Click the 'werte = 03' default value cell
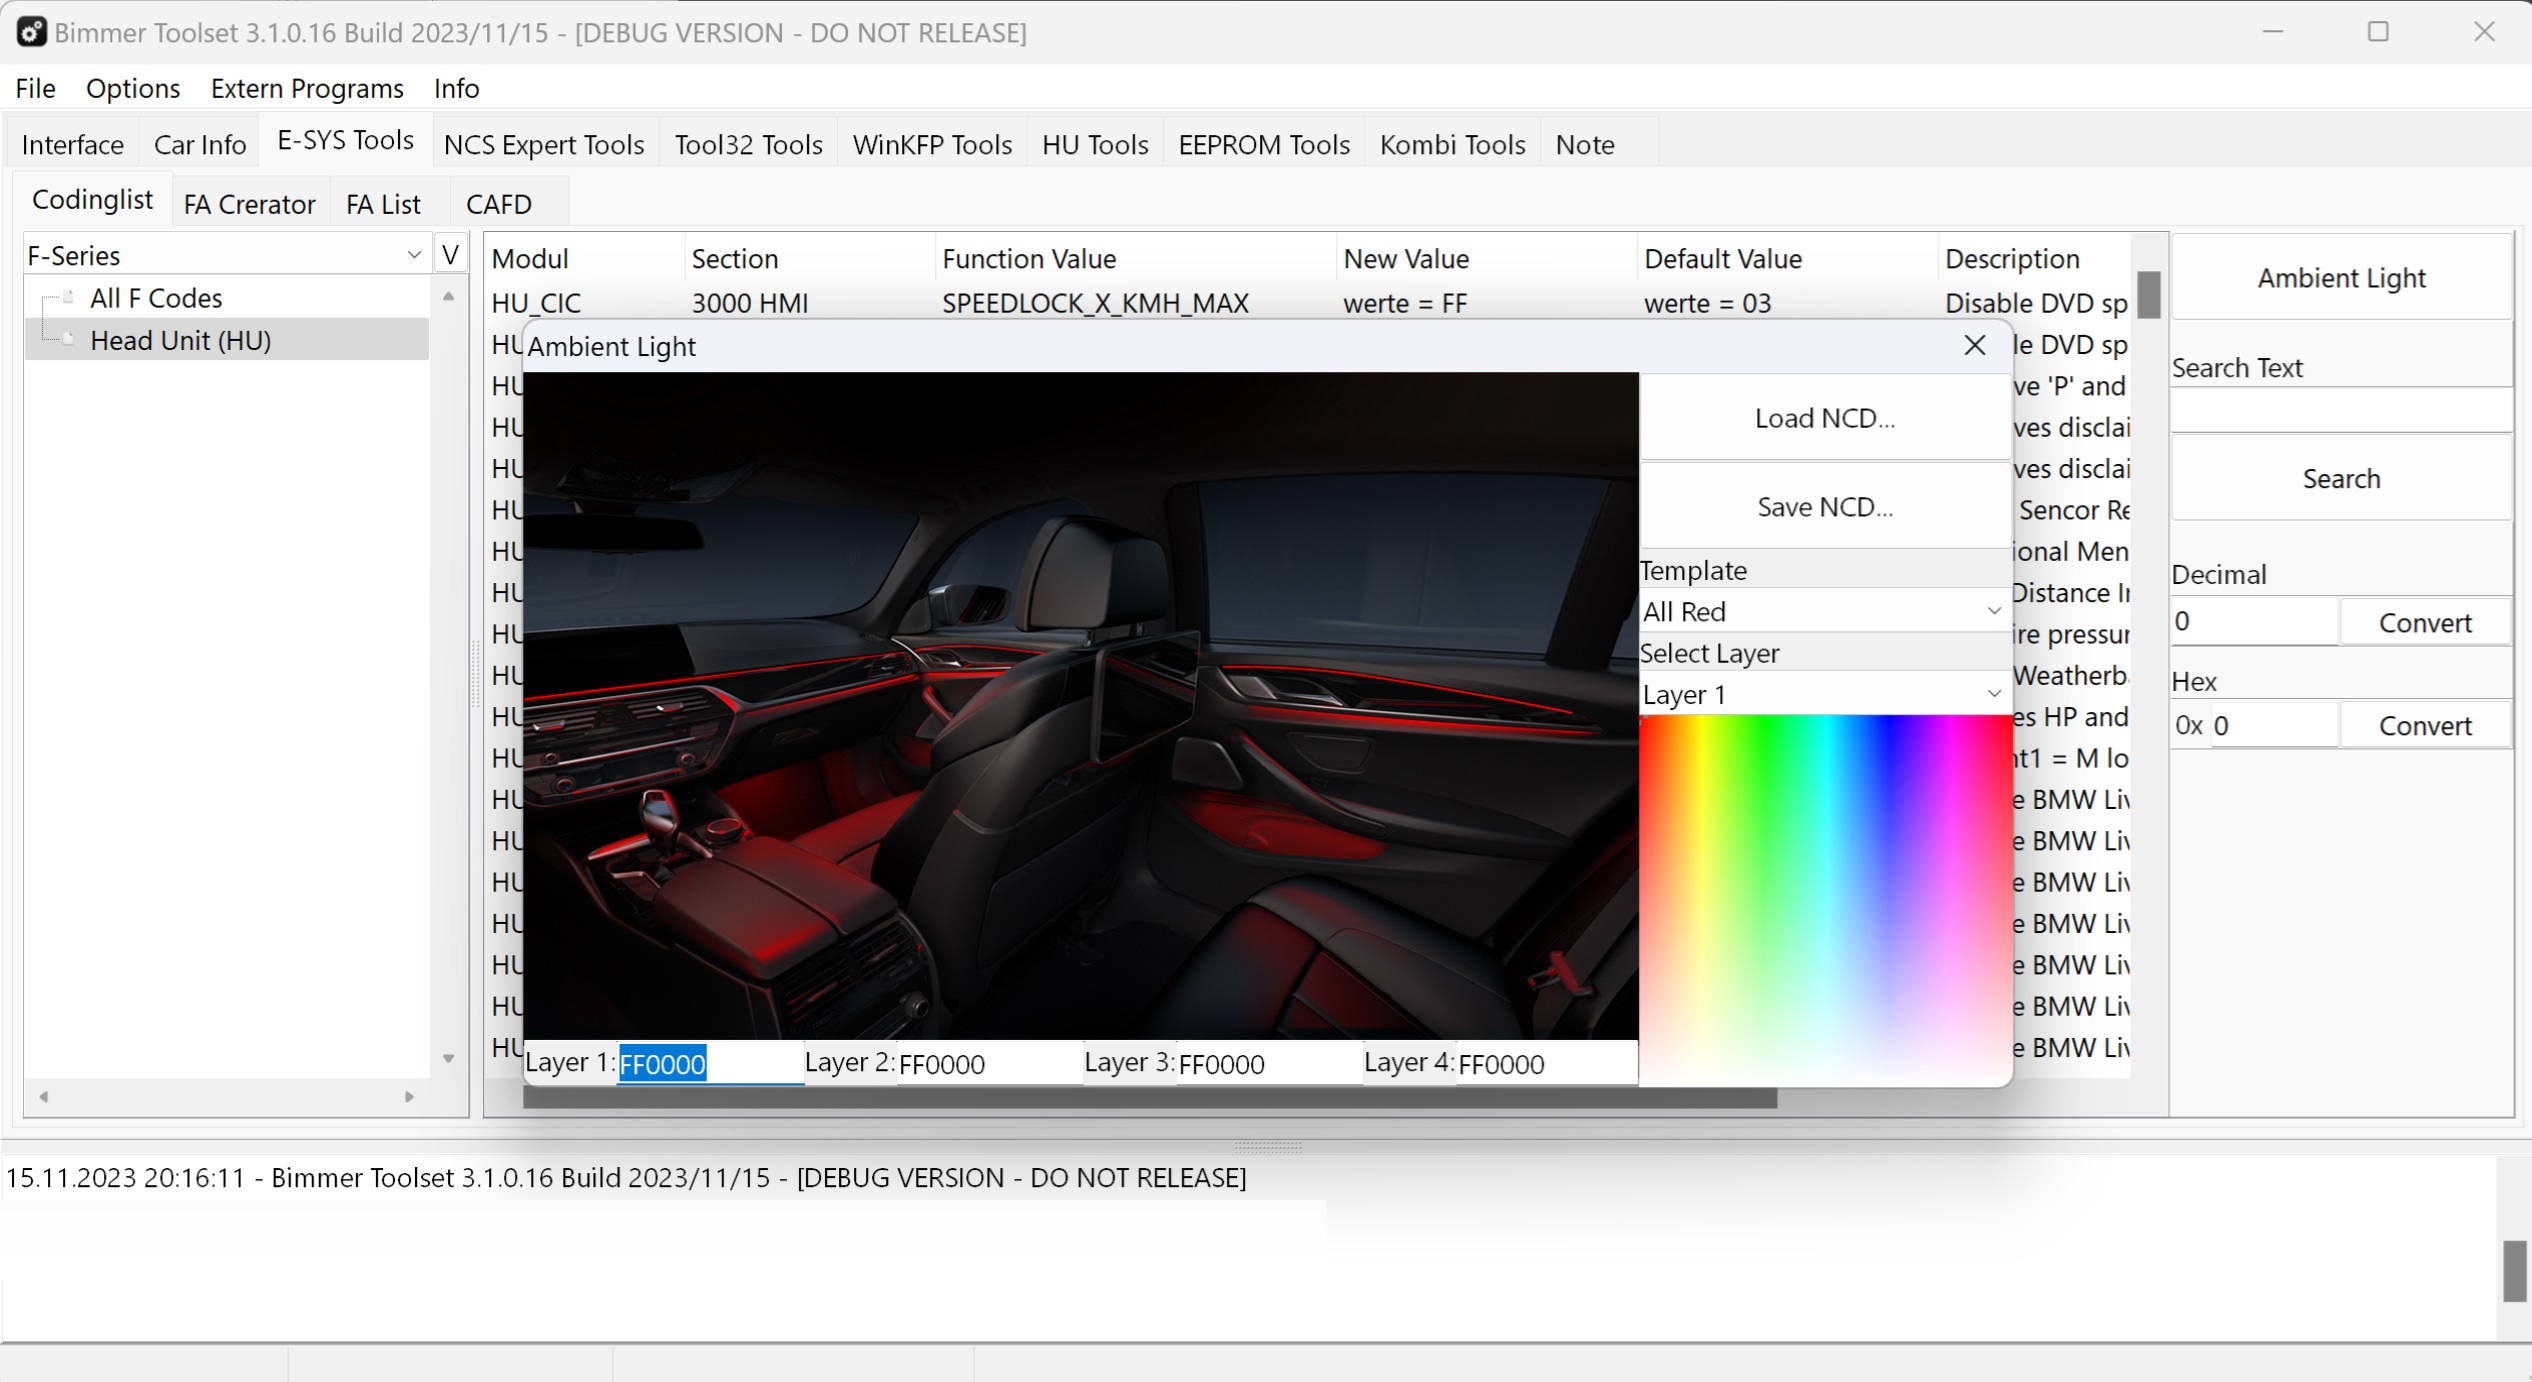The height and width of the screenshot is (1382, 2532). click(1707, 303)
